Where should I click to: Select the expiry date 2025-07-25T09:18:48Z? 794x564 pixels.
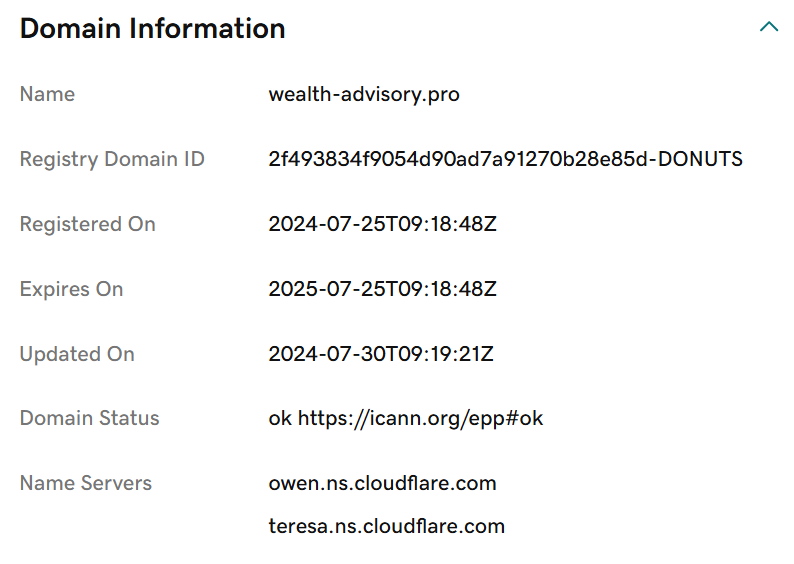pyautogui.click(x=382, y=289)
